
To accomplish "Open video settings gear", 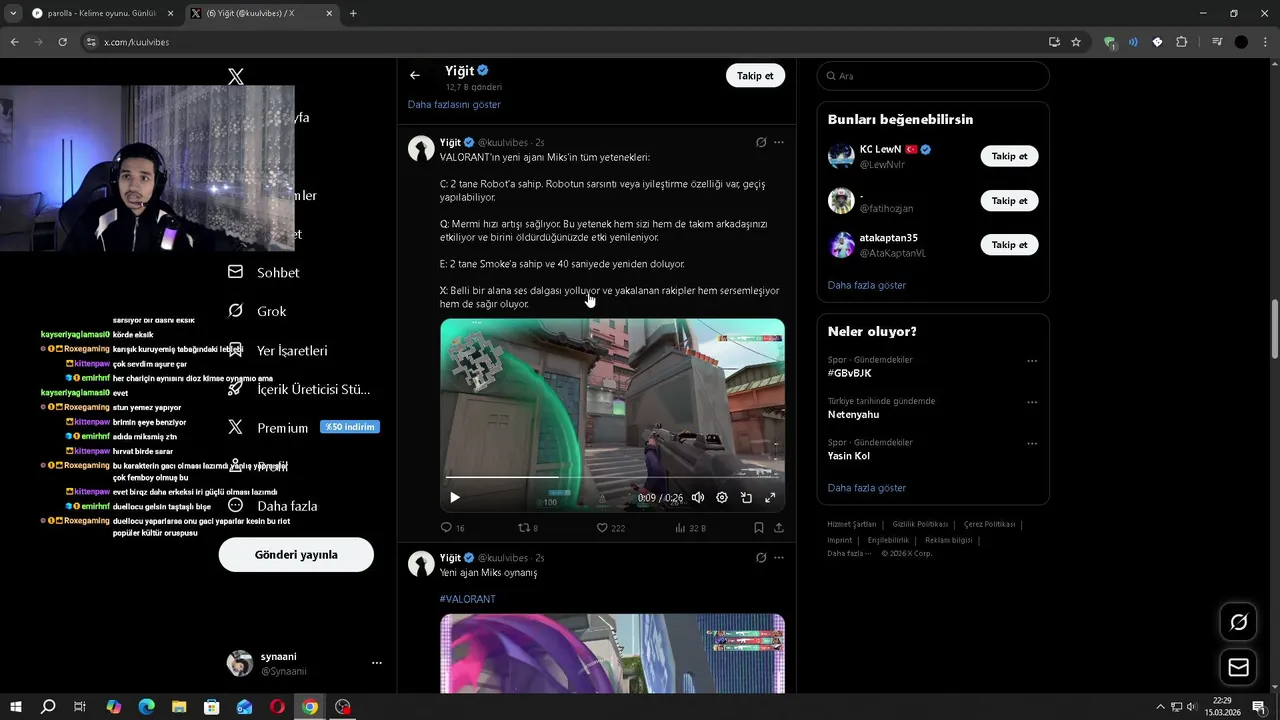I will click(x=722, y=497).
